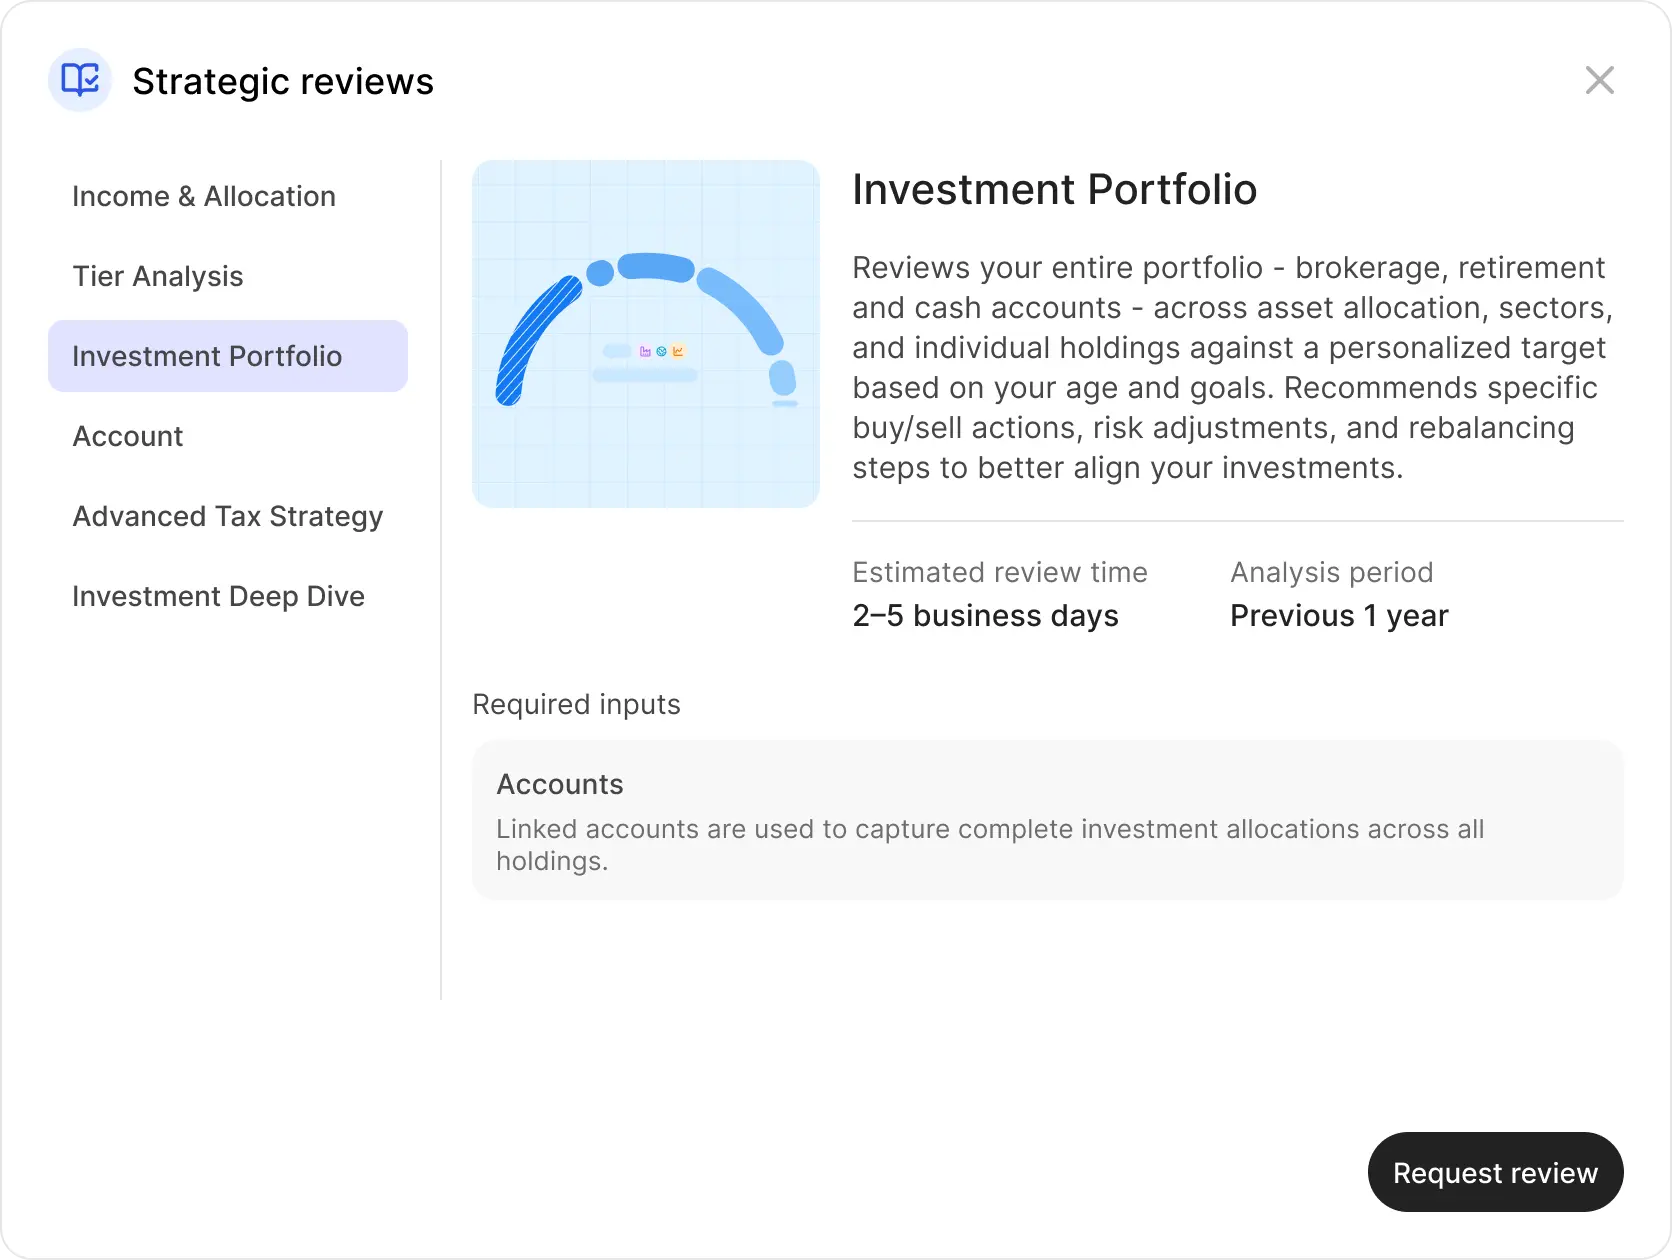Image resolution: width=1672 pixels, height=1260 pixels.
Task: Click the '2–5 business days' value
Action: (x=985, y=616)
